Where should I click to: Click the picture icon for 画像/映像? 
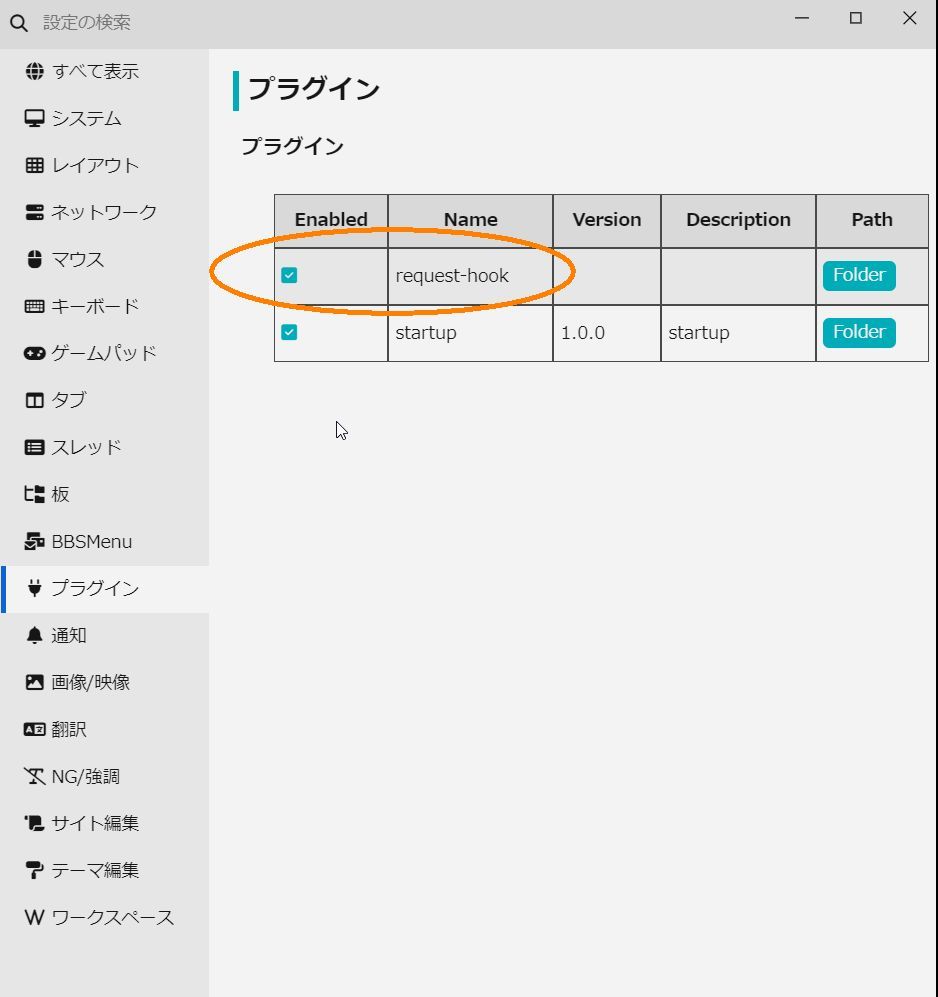pos(34,682)
